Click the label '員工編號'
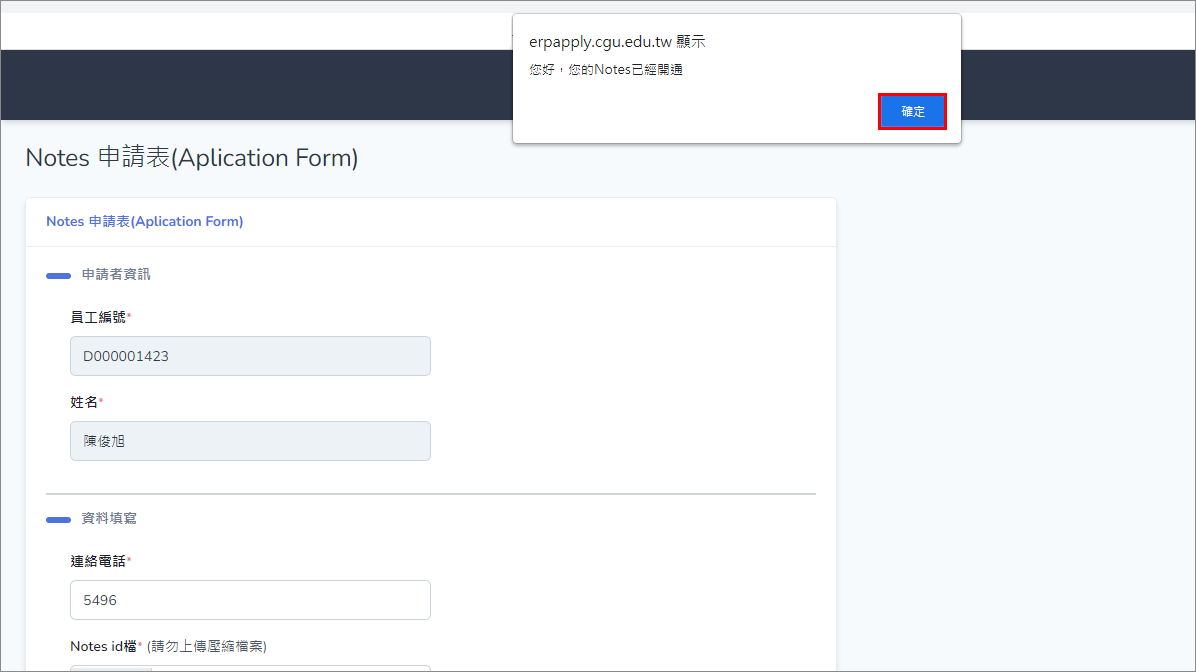 coord(98,317)
